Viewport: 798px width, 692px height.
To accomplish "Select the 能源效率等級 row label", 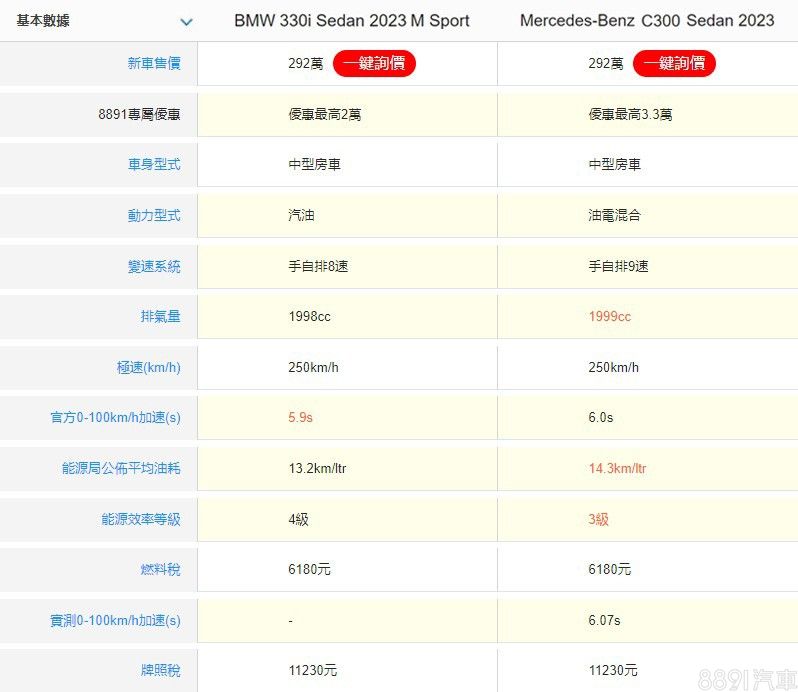I will coord(141,519).
